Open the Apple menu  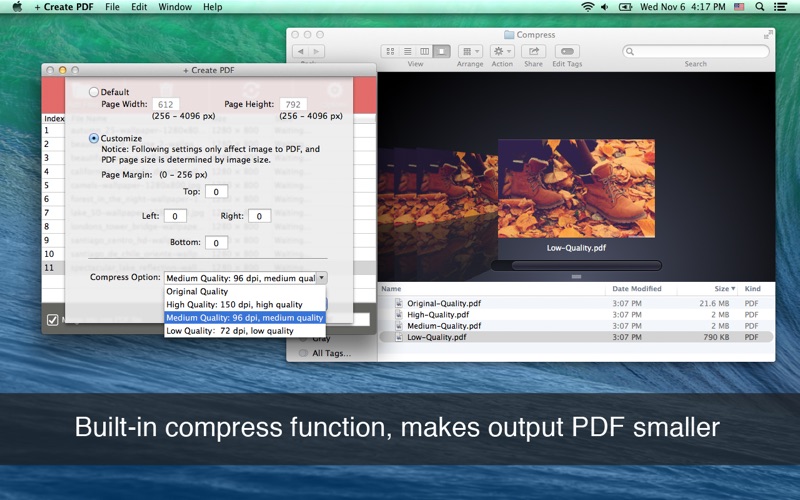(17, 7)
